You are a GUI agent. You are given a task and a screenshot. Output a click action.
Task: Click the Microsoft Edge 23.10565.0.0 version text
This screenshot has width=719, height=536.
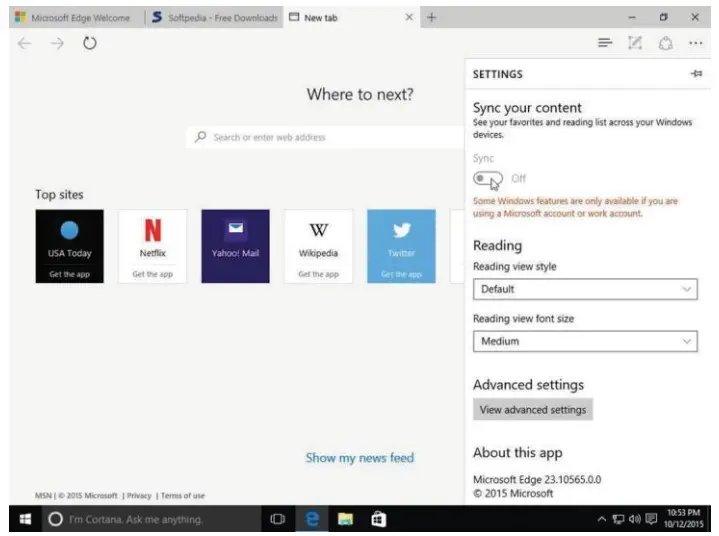coord(537,480)
